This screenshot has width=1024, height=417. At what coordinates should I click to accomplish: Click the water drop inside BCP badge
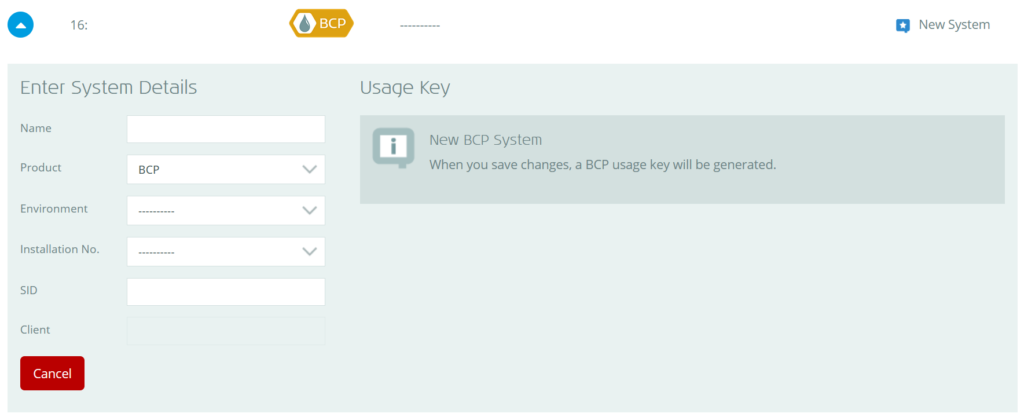(305, 24)
